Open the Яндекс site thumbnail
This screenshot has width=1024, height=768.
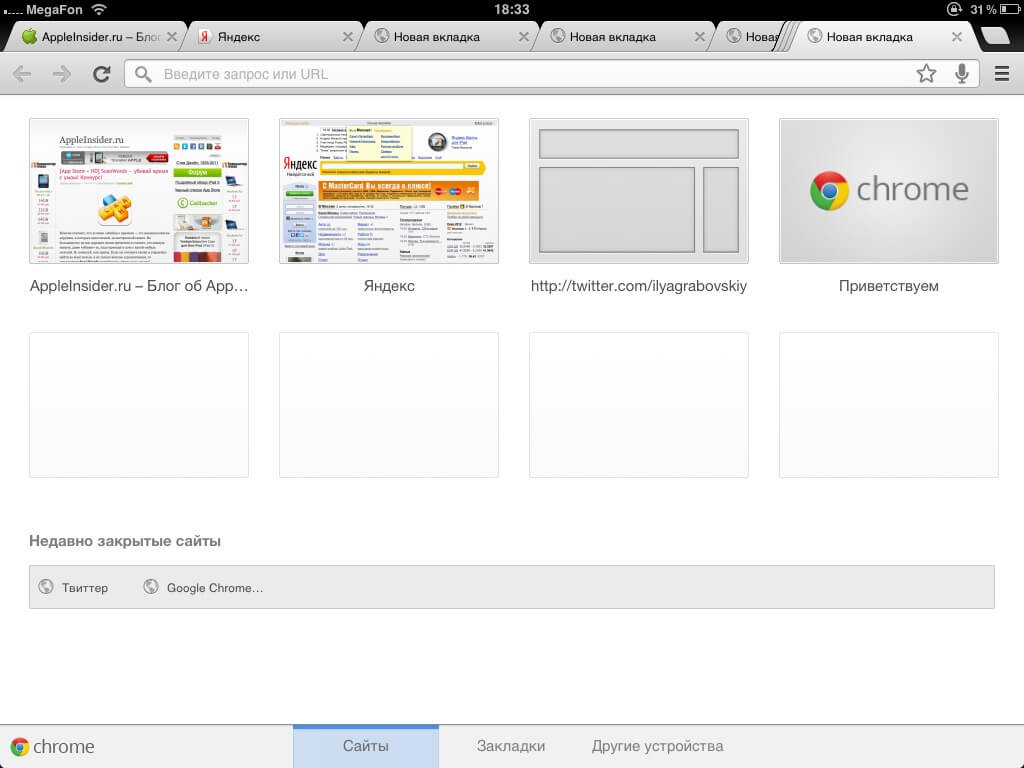click(389, 191)
